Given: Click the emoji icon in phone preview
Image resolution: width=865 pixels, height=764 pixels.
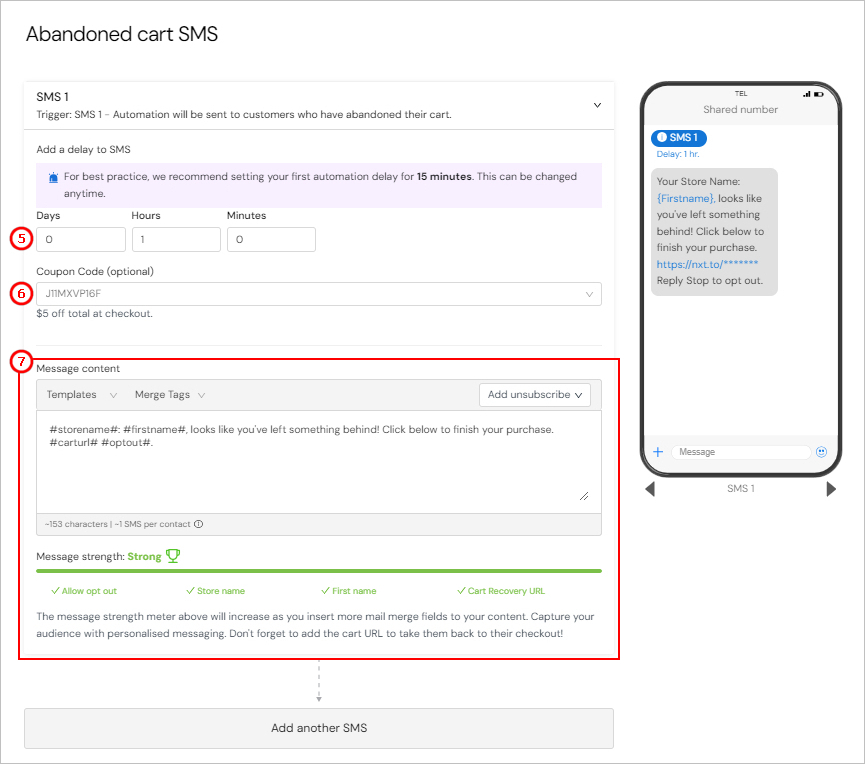Looking at the screenshot, I should (x=821, y=452).
